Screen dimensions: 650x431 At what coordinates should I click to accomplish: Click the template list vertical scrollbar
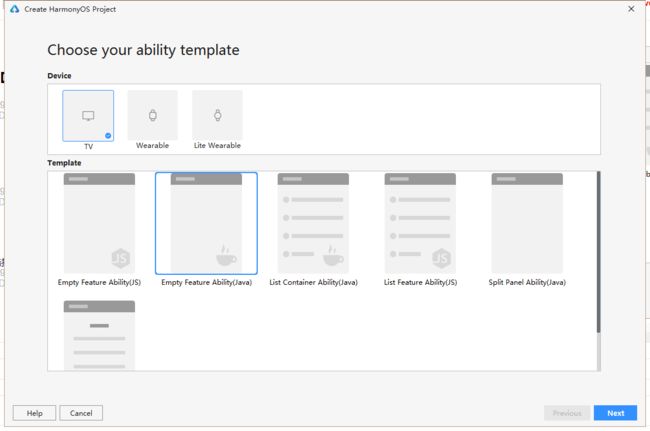[x=599, y=252]
